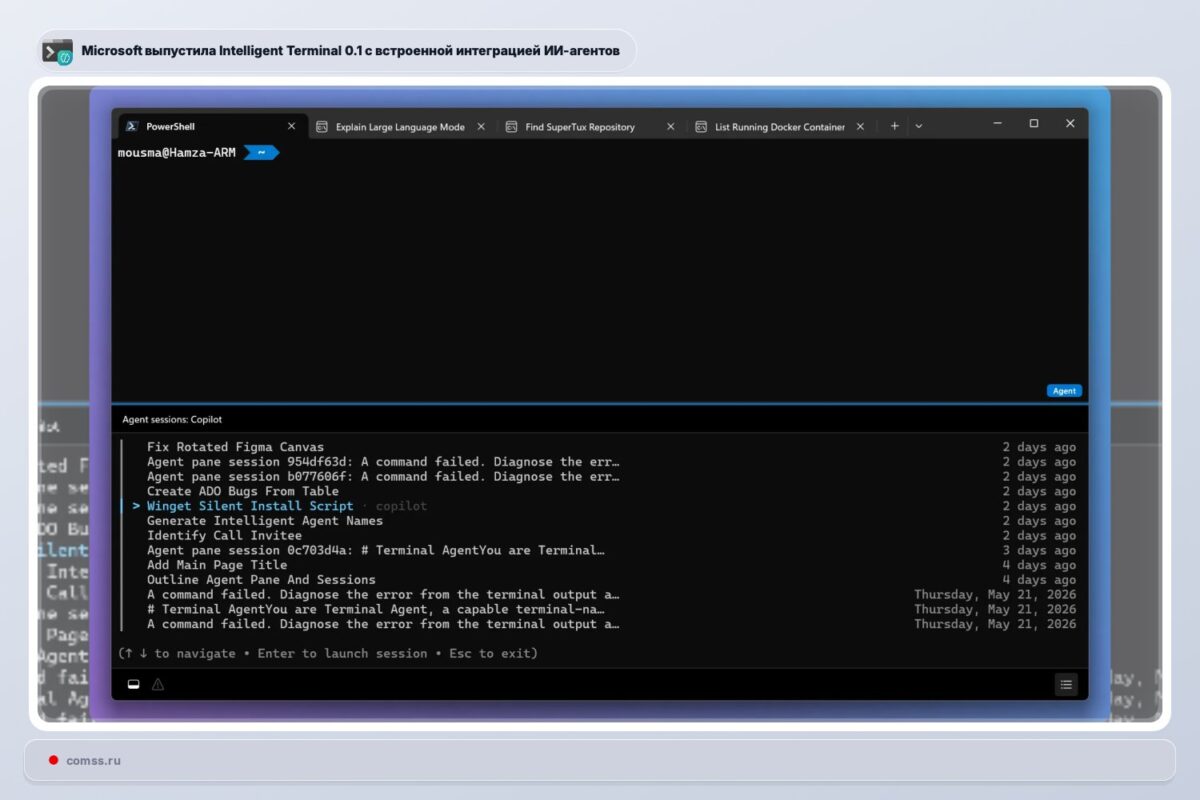Maximize the terminal window

pos(1034,123)
